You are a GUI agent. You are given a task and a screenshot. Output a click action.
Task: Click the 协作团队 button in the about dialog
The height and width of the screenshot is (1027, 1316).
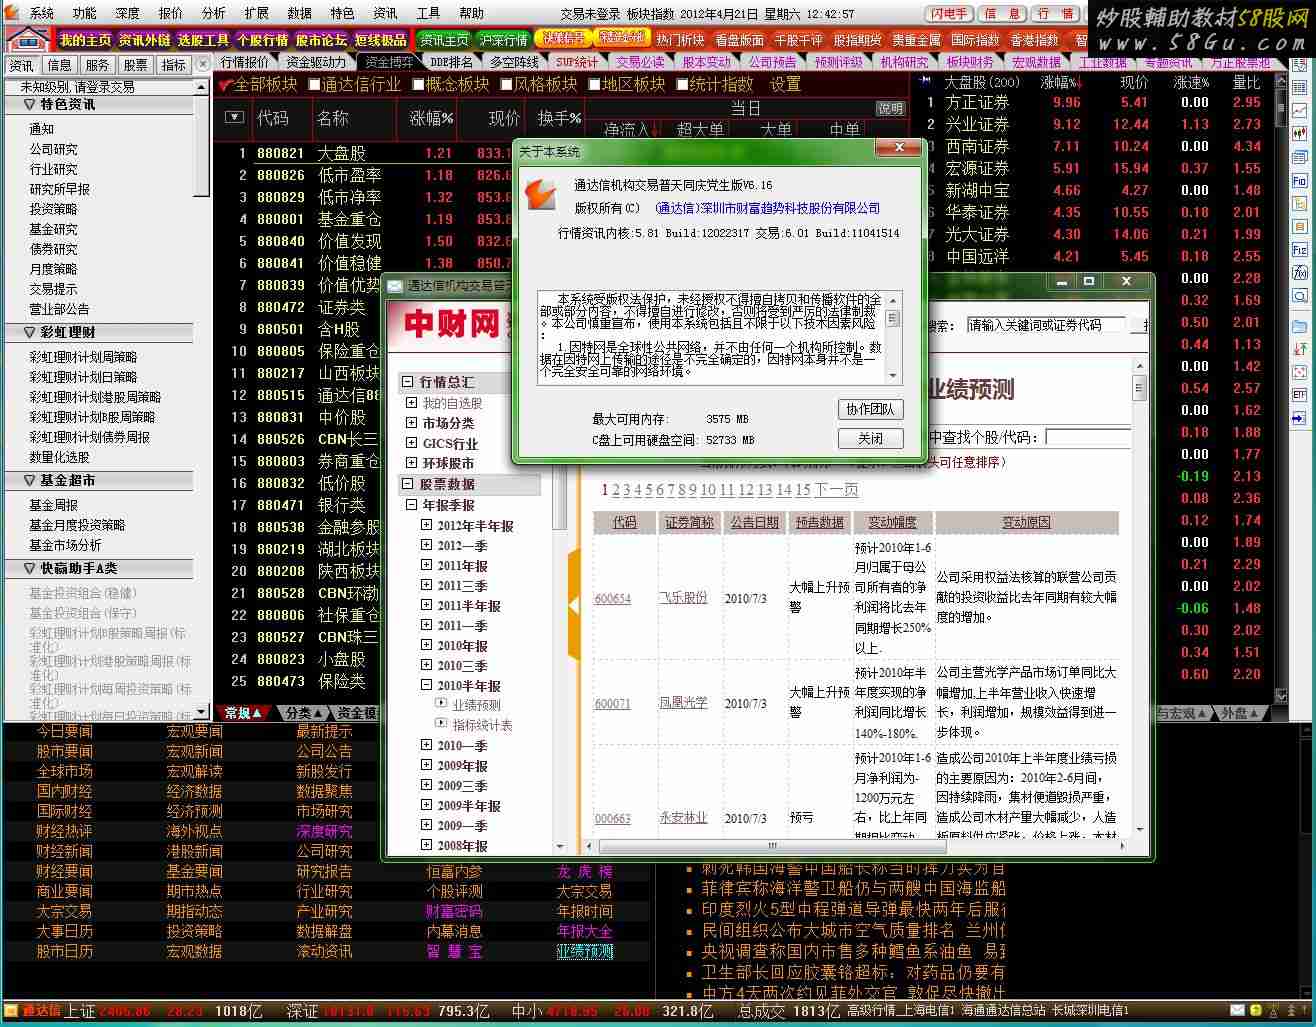[870, 409]
